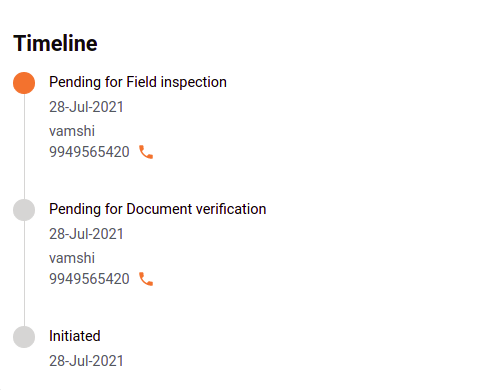Call vamshi from the Field inspection entry
491x390 pixels.
[146, 152]
